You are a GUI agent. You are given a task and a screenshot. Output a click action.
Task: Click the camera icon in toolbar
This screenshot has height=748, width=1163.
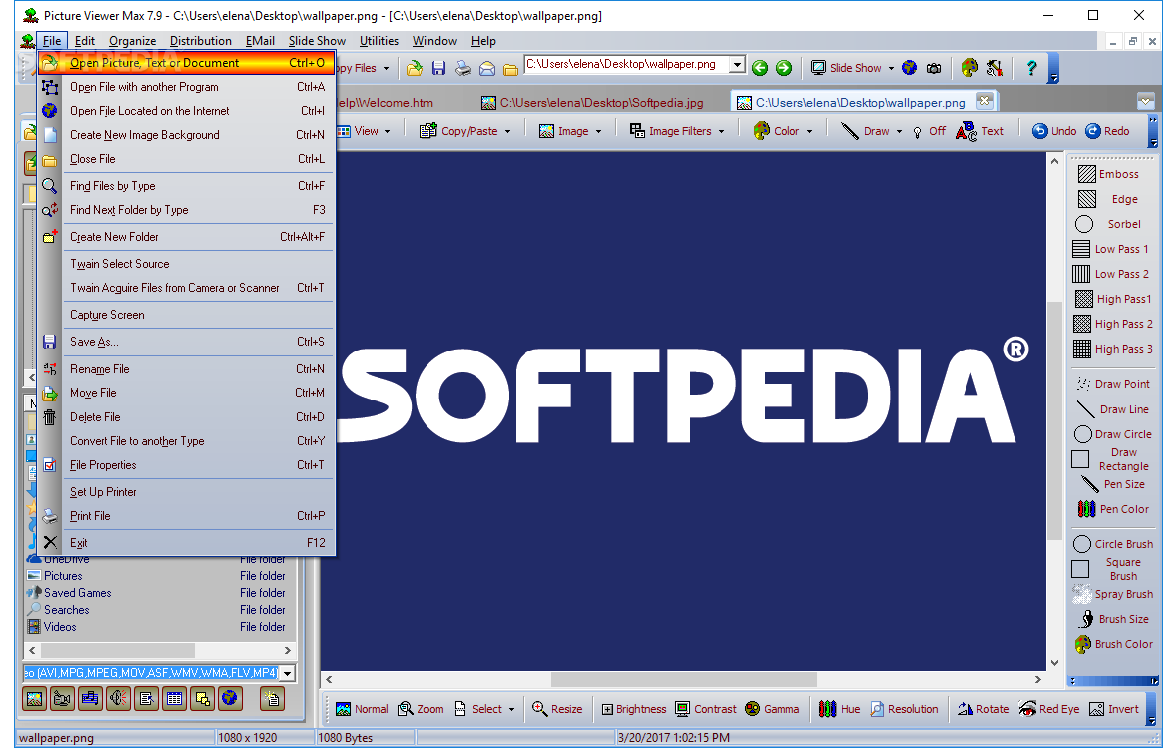coord(934,68)
